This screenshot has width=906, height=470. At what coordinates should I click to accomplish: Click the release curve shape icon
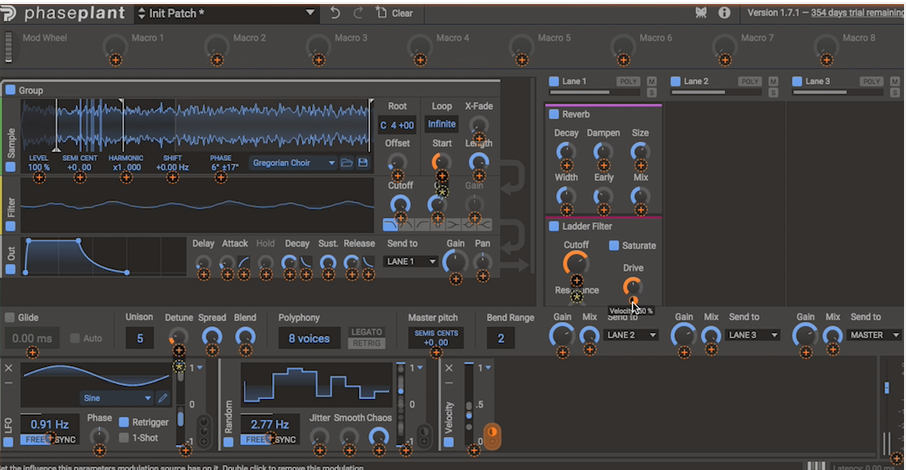click(x=368, y=262)
